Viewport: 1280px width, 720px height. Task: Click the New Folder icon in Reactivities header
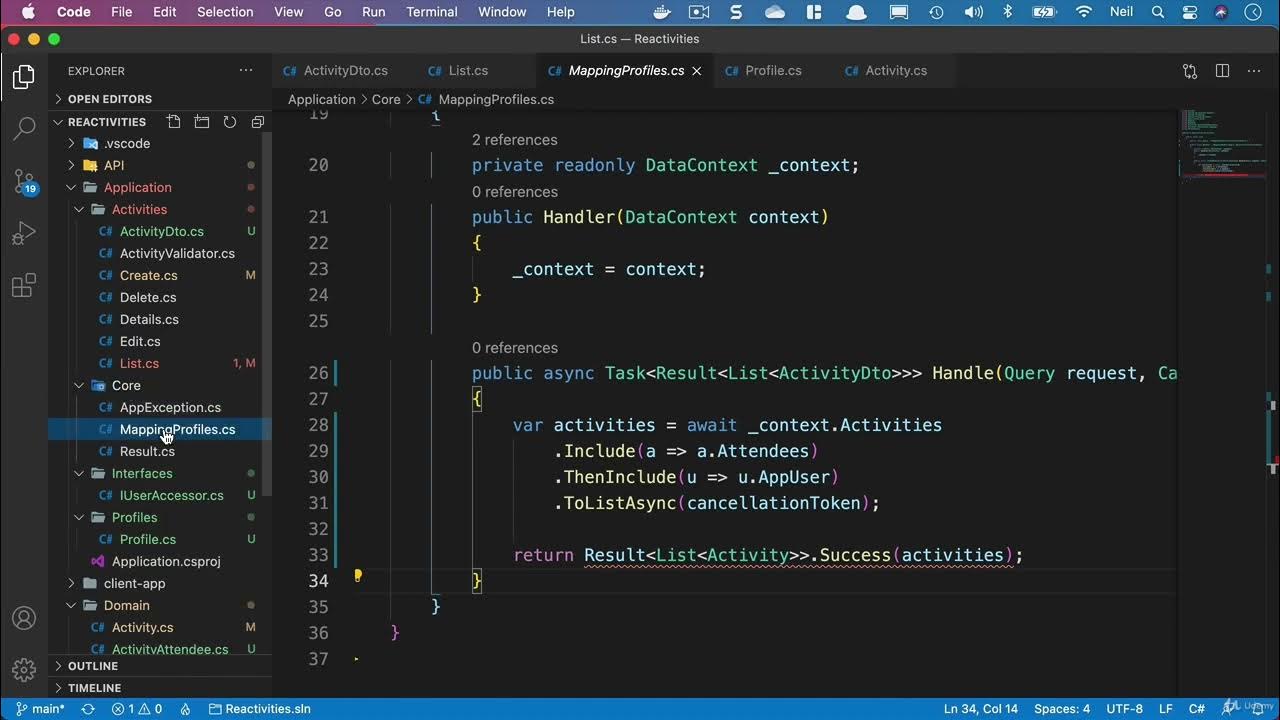pyautogui.click(x=202, y=122)
